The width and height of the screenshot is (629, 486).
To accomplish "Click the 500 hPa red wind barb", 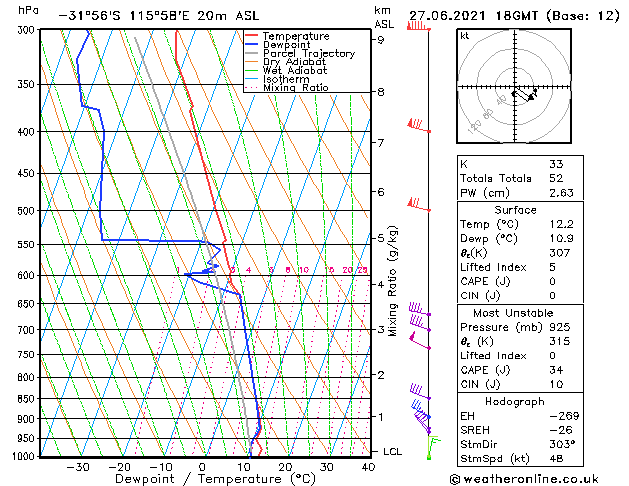I will [419, 204].
